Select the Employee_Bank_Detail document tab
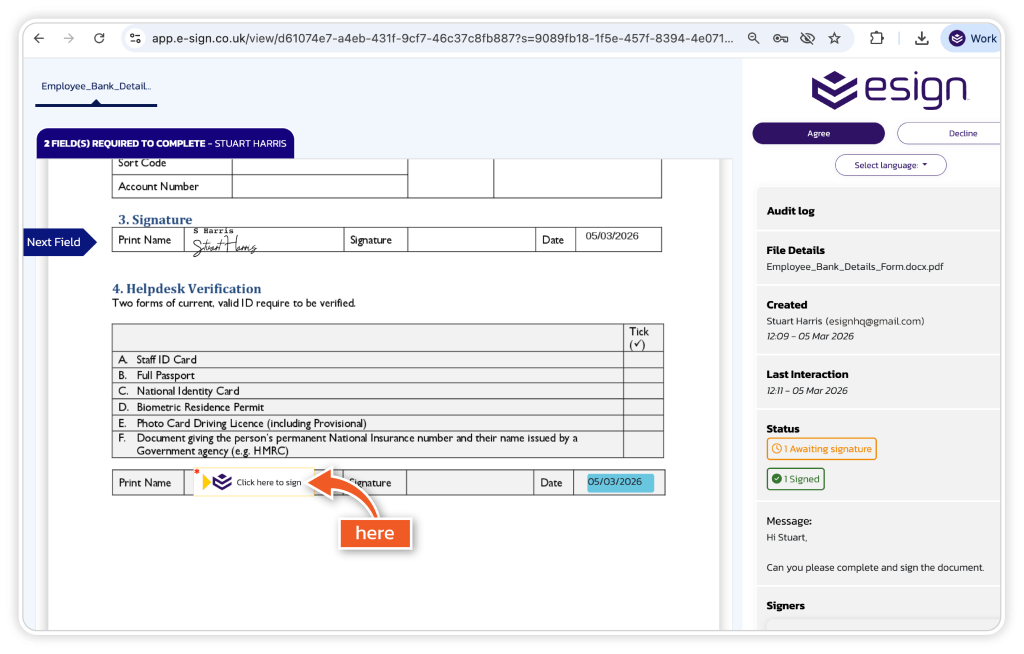The height and width of the screenshot is (654, 1024). coord(96,86)
